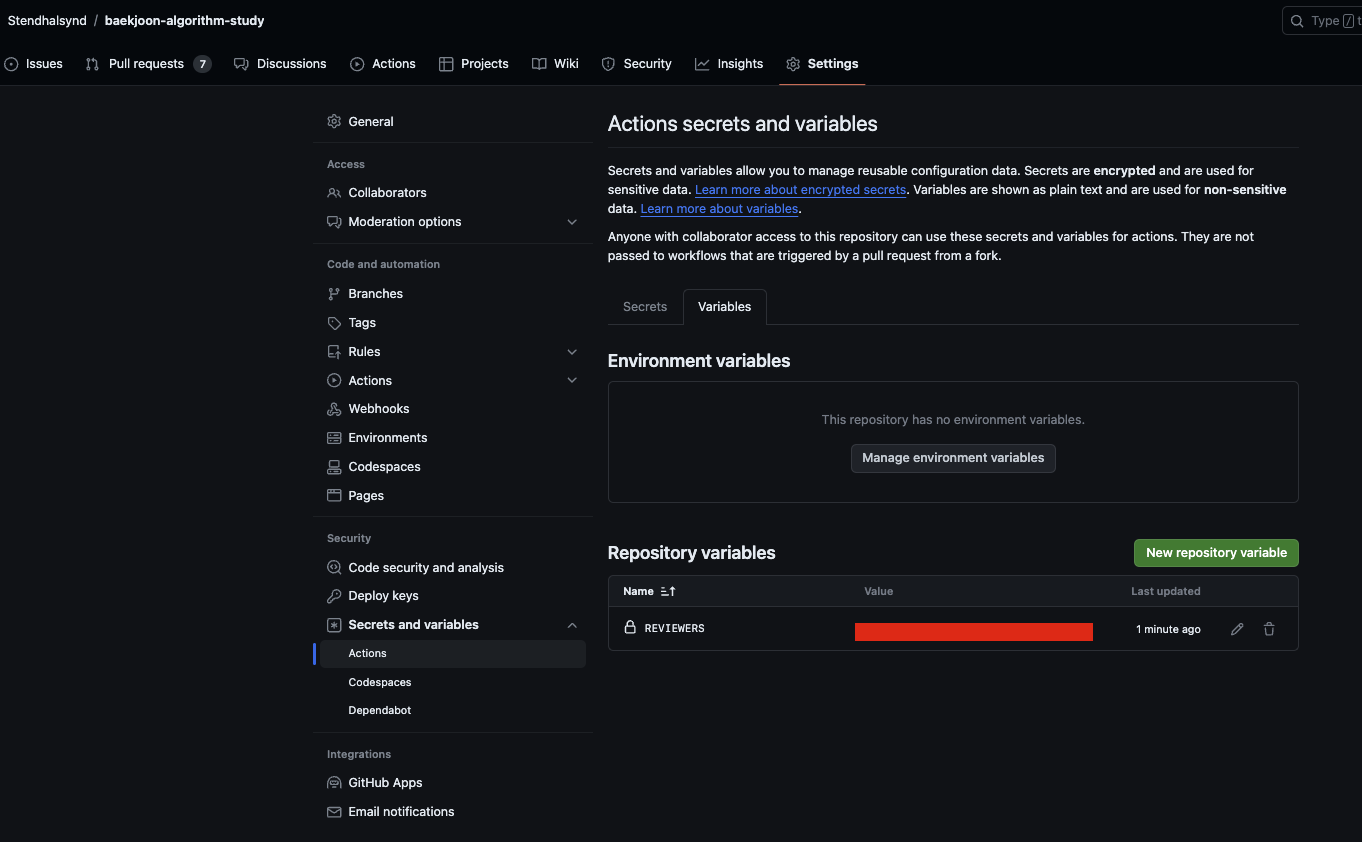Open the Settings tab
Image resolution: width=1362 pixels, height=842 pixels.
coord(822,63)
